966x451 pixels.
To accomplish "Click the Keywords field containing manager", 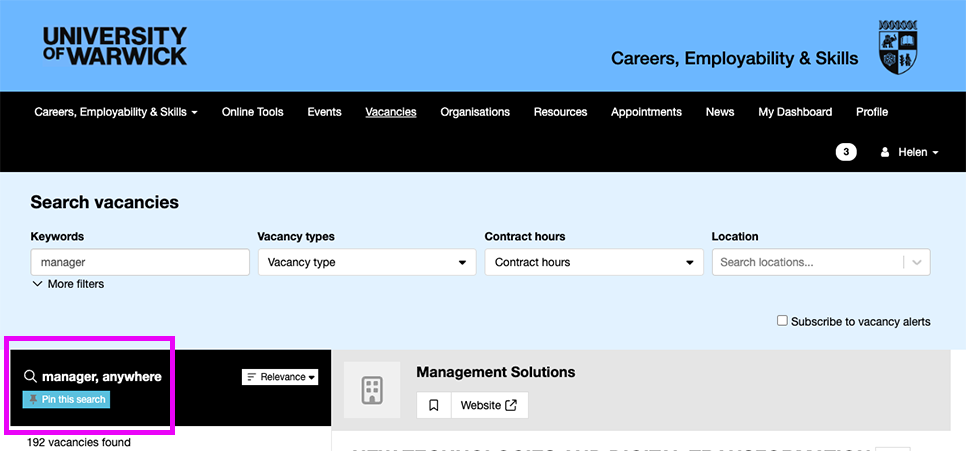I will click(x=140, y=262).
